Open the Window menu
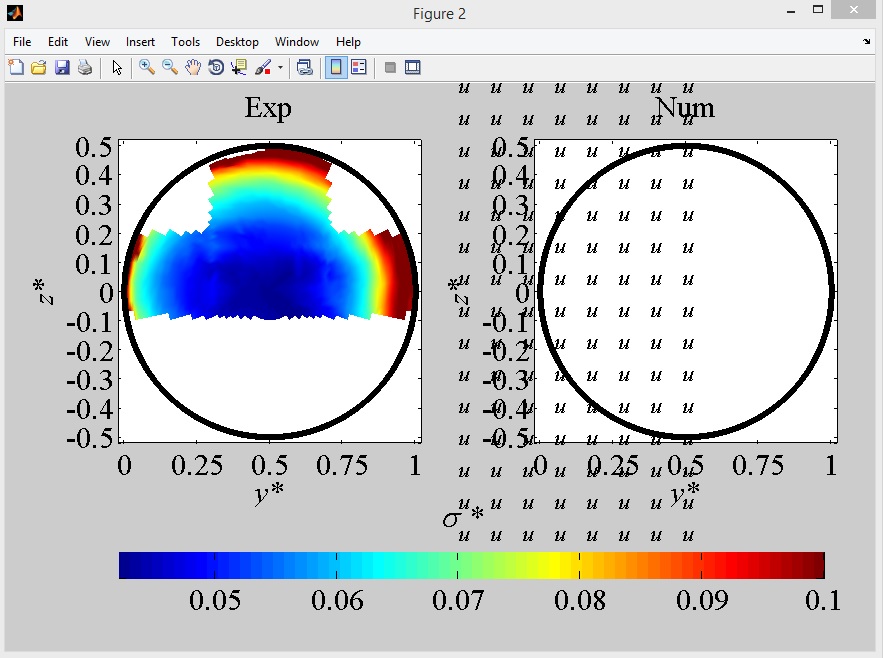The width and height of the screenshot is (883, 658). tap(297, 42)
